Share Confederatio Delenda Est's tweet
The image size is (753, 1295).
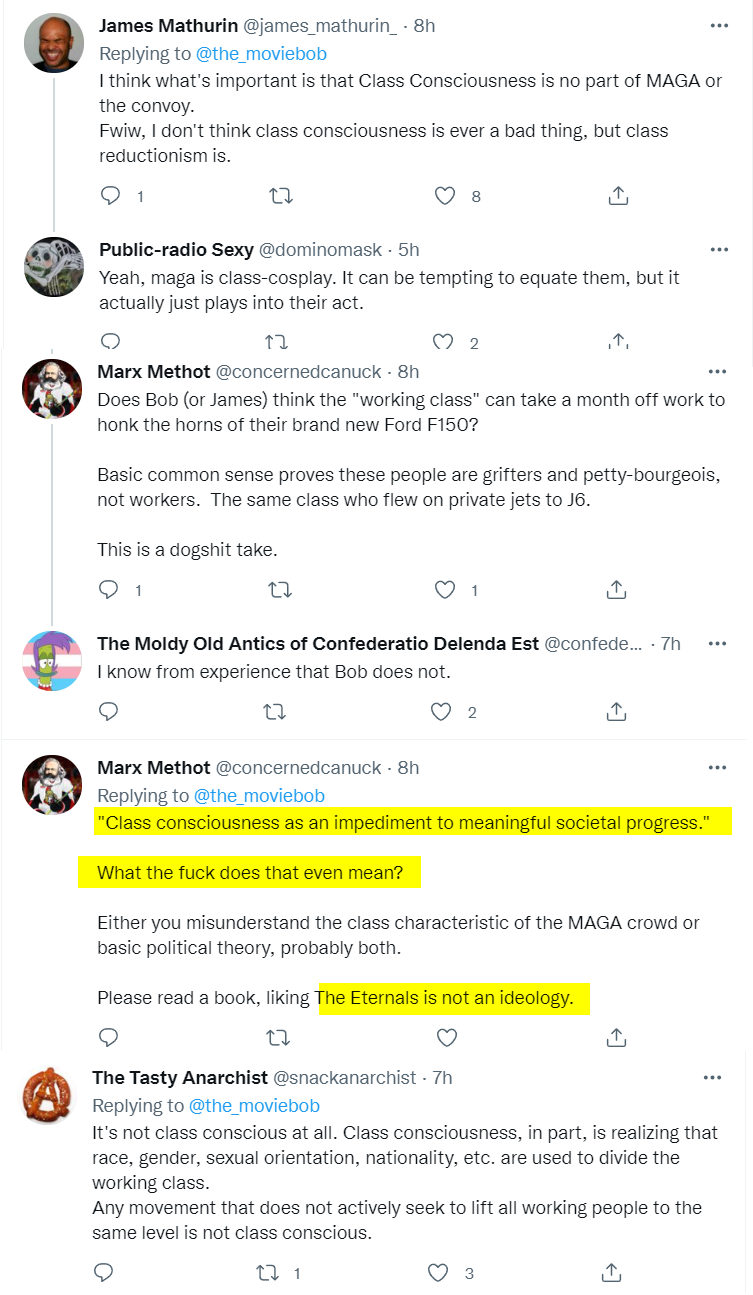617,712
